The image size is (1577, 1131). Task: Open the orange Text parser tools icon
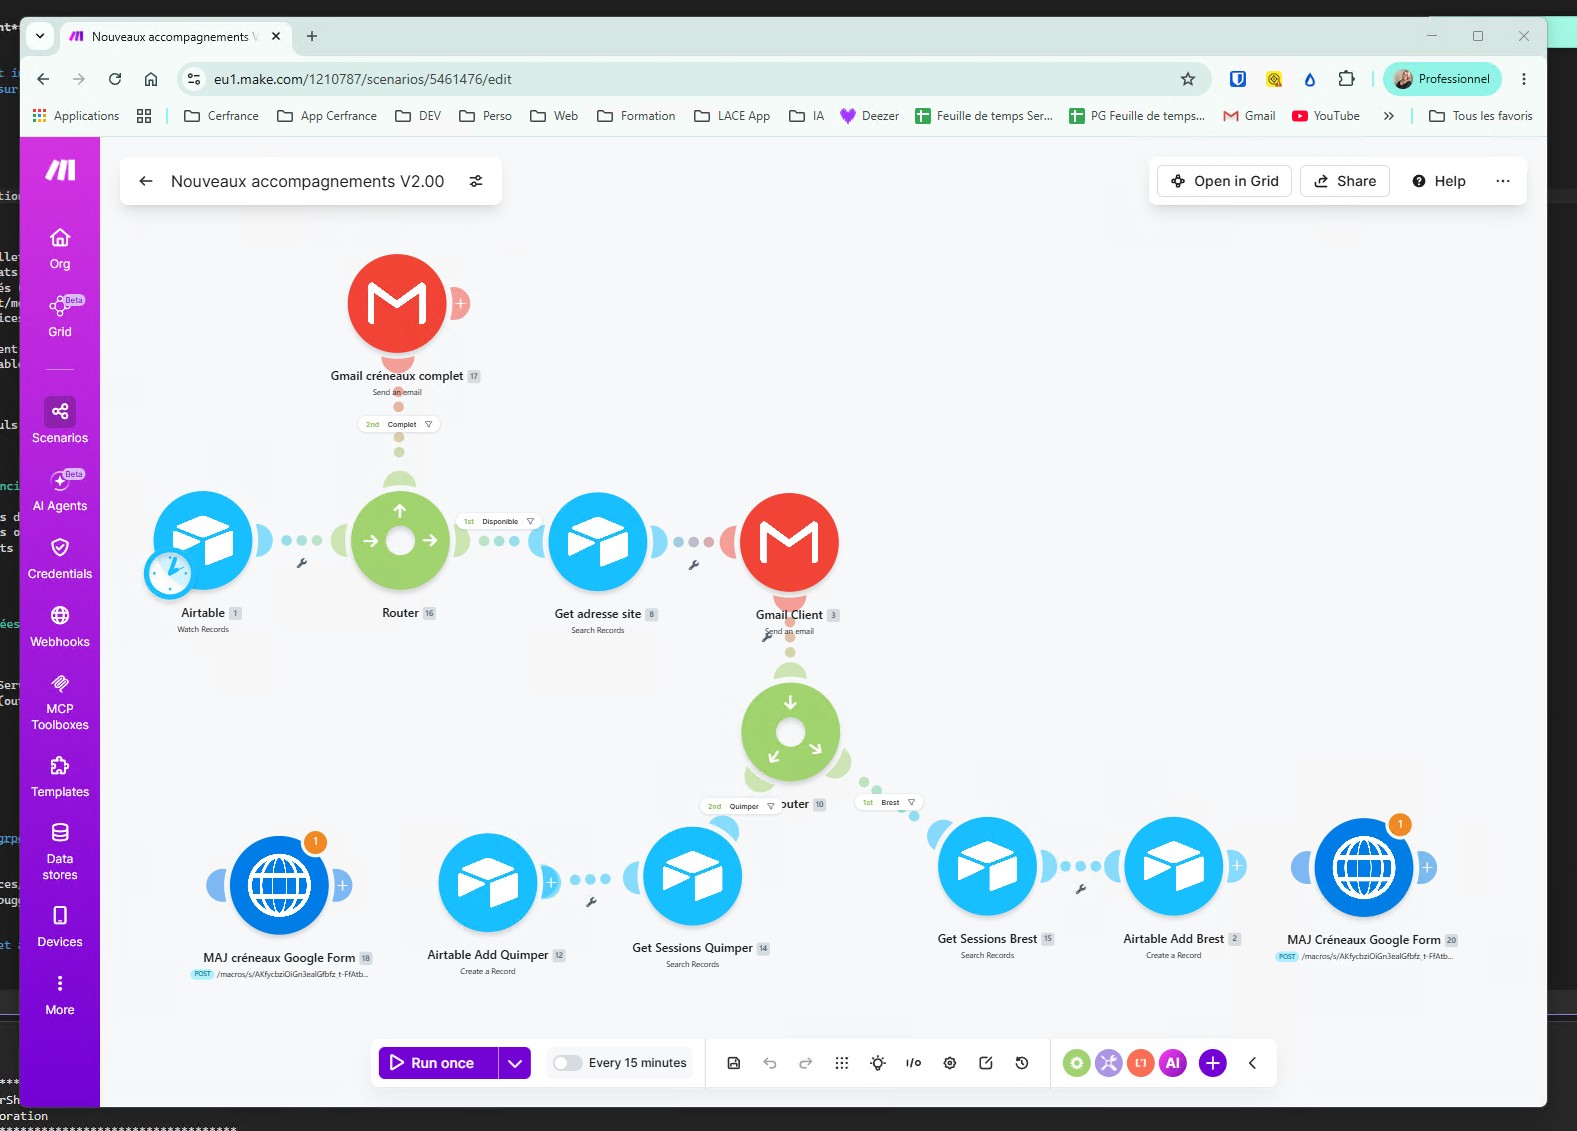coord(1141,1063)
